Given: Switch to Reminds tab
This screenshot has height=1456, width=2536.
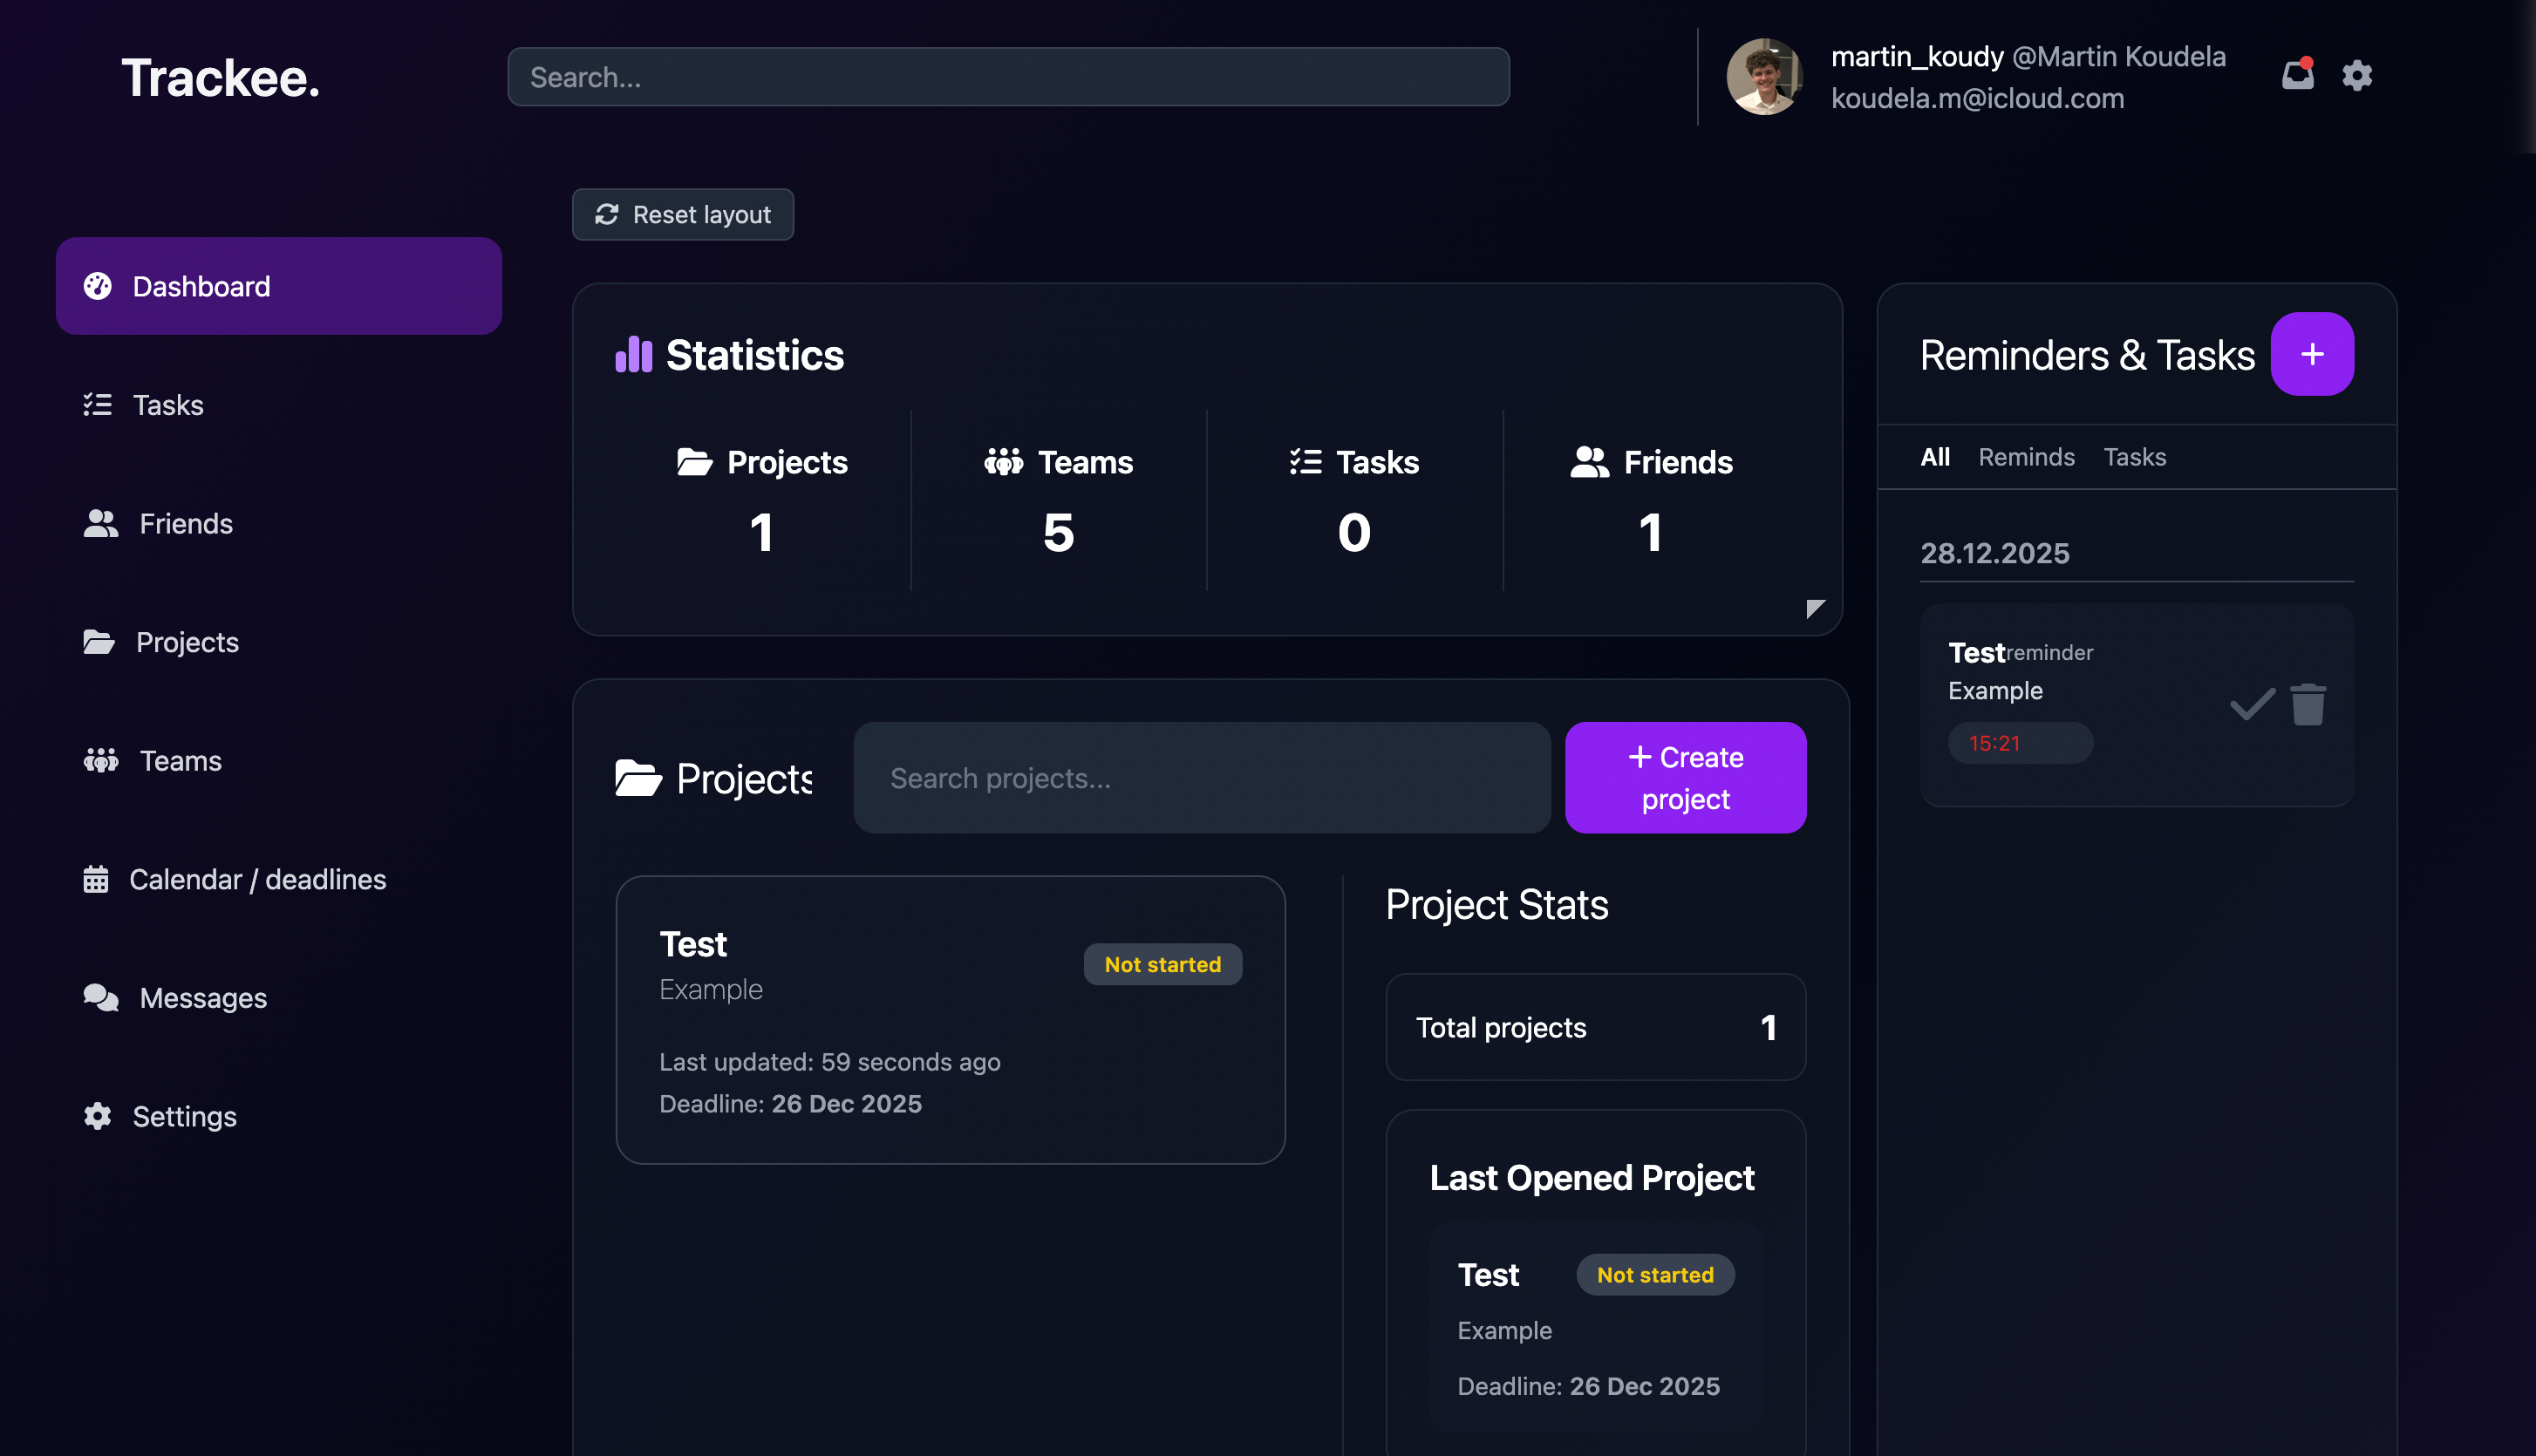Looking at the screenshot, I should point(2026,457).
